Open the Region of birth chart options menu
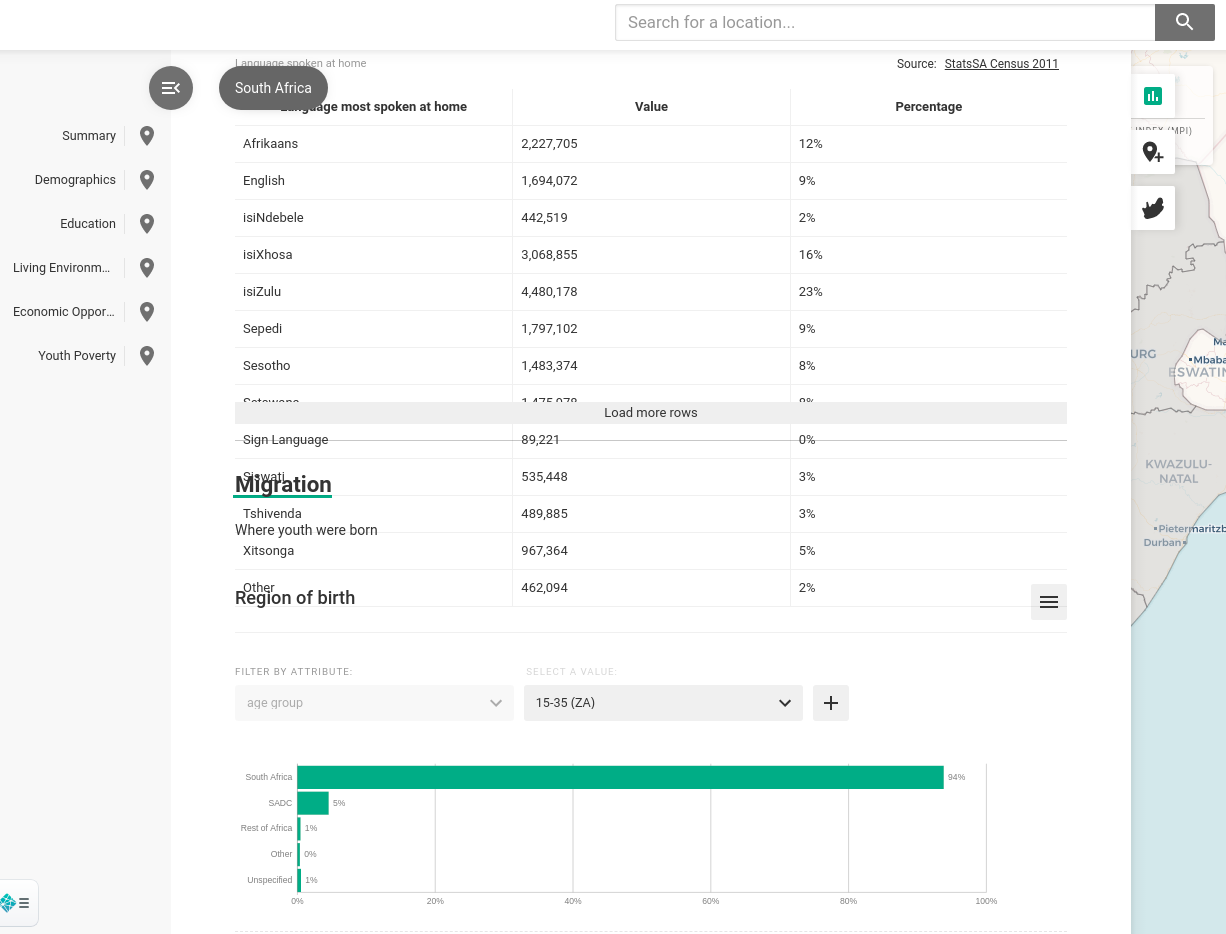Viewport: 1226px width, 934px height. click(x=1048, y=602)
